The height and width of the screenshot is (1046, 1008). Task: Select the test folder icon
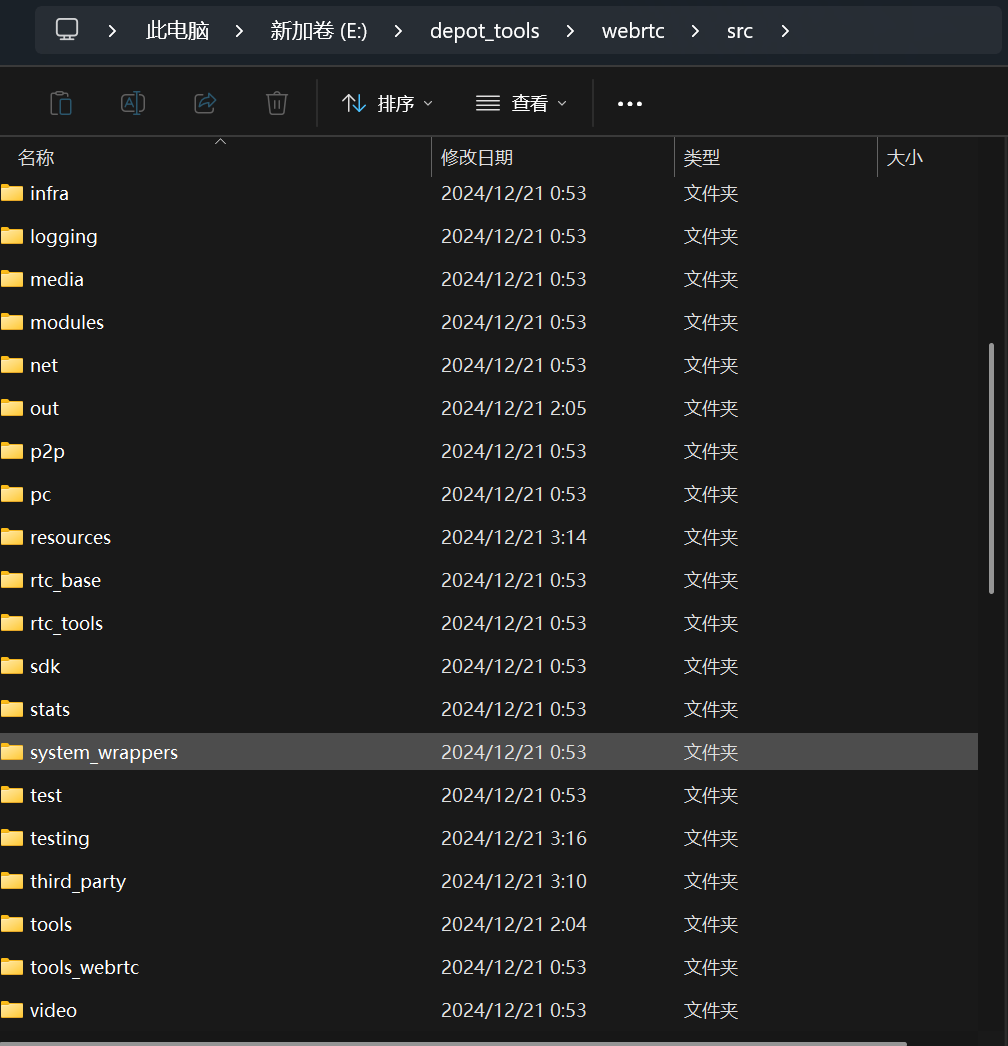click(x=12, y=796)
